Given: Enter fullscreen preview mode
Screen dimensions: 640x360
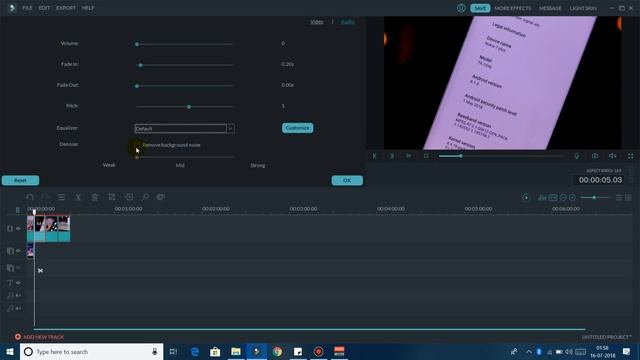Looking at the screenshot, I should [631, 156].
